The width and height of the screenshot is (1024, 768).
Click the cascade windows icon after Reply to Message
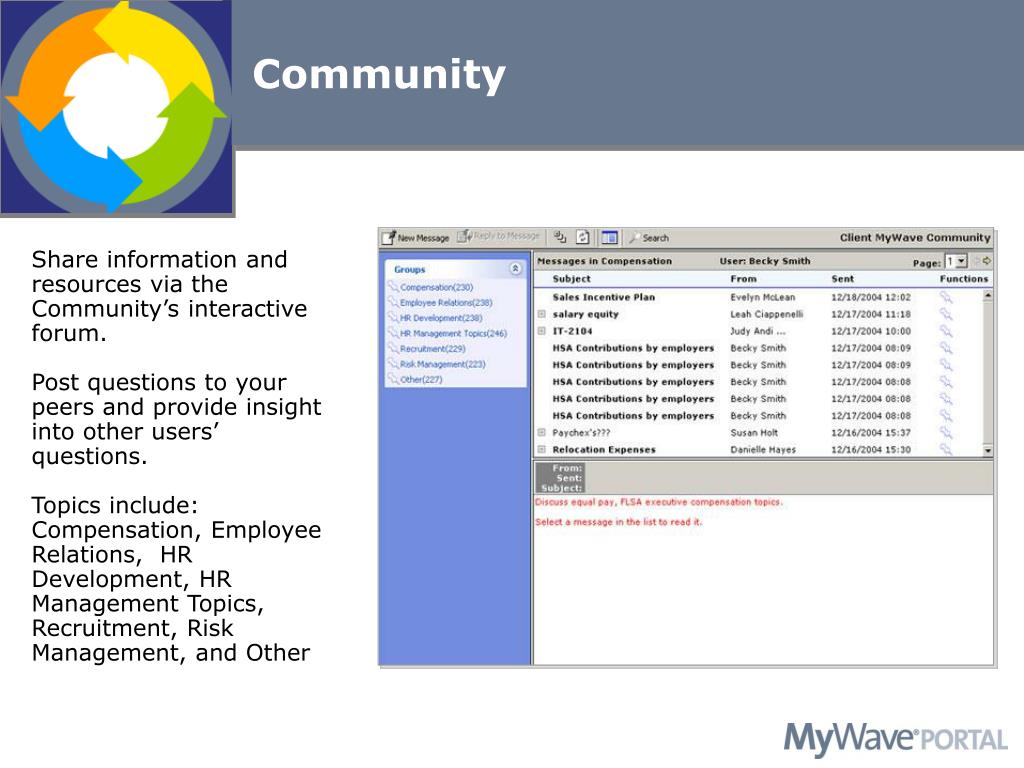[x=560, y=237]
